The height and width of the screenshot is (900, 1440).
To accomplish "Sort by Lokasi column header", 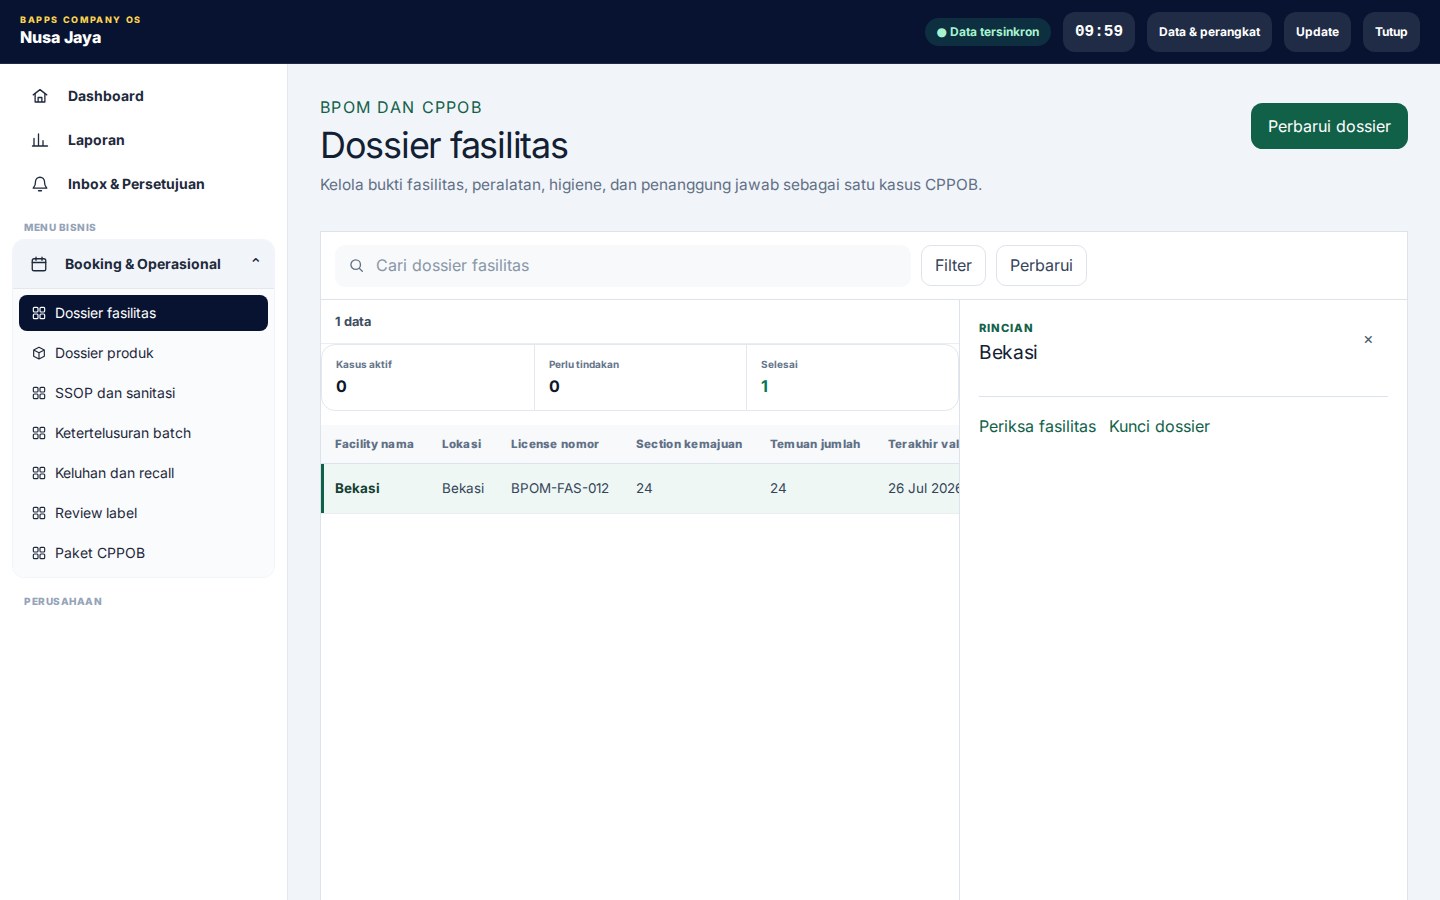I will pos(461,444).
